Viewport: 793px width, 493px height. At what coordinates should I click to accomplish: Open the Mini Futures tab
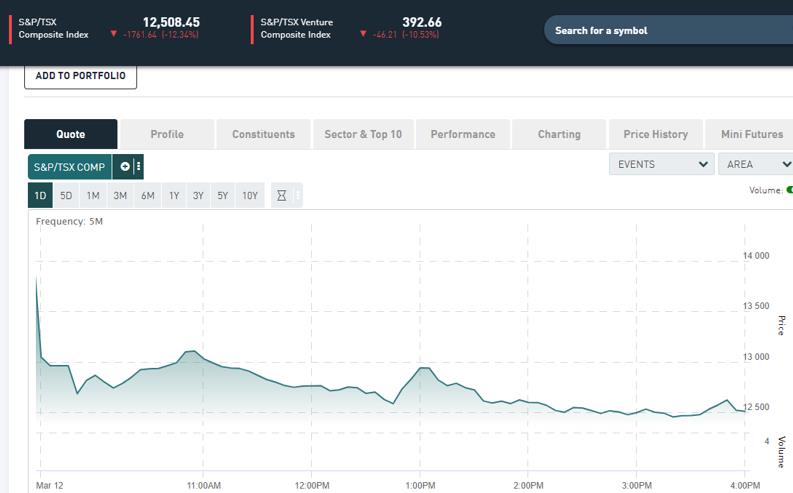(x=749, y=134)
